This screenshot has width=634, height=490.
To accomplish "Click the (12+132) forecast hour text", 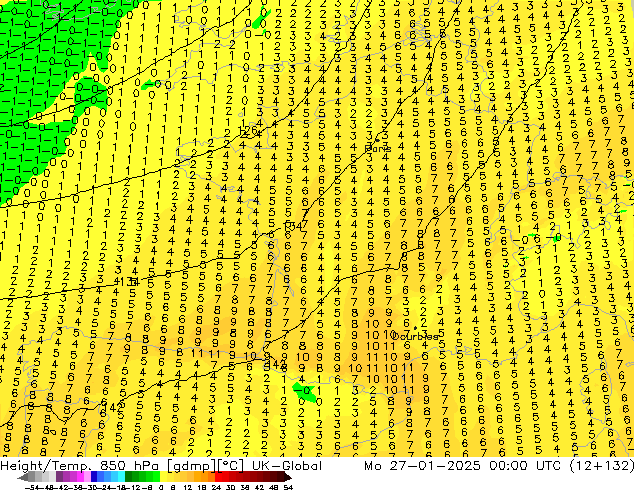I will point(602,466).
